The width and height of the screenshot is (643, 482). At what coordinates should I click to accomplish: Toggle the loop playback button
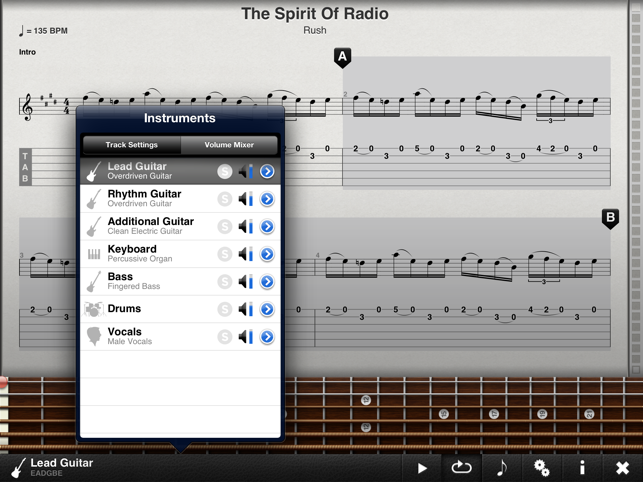tap(461, 468)
